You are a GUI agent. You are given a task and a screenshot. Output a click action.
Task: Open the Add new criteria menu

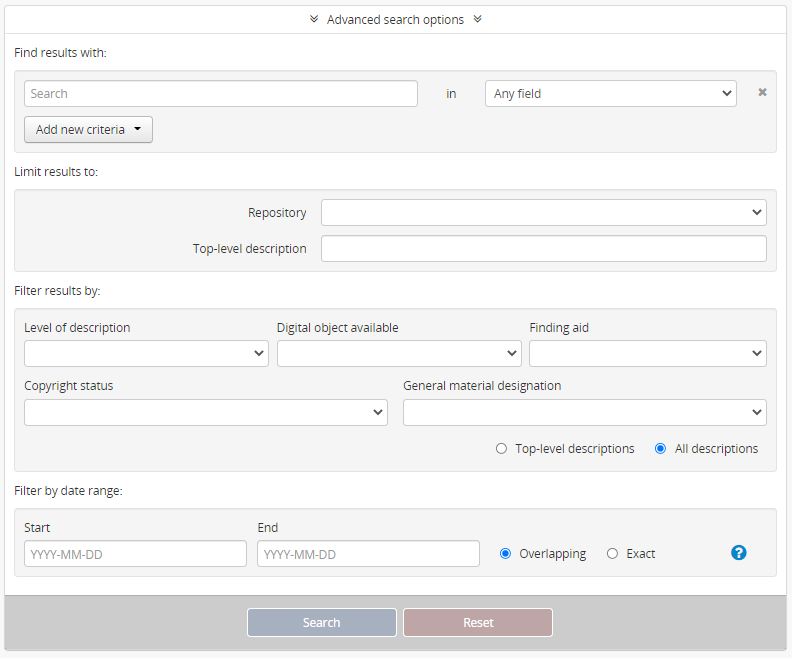coord(88,129)
